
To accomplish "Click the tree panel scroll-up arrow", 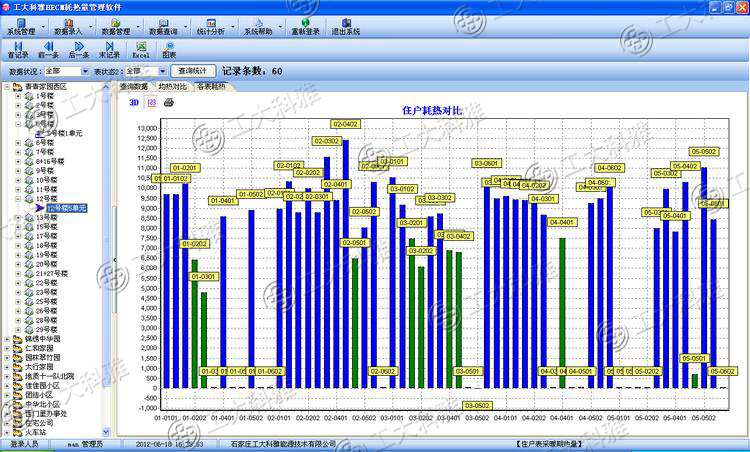I will [106, 87].
